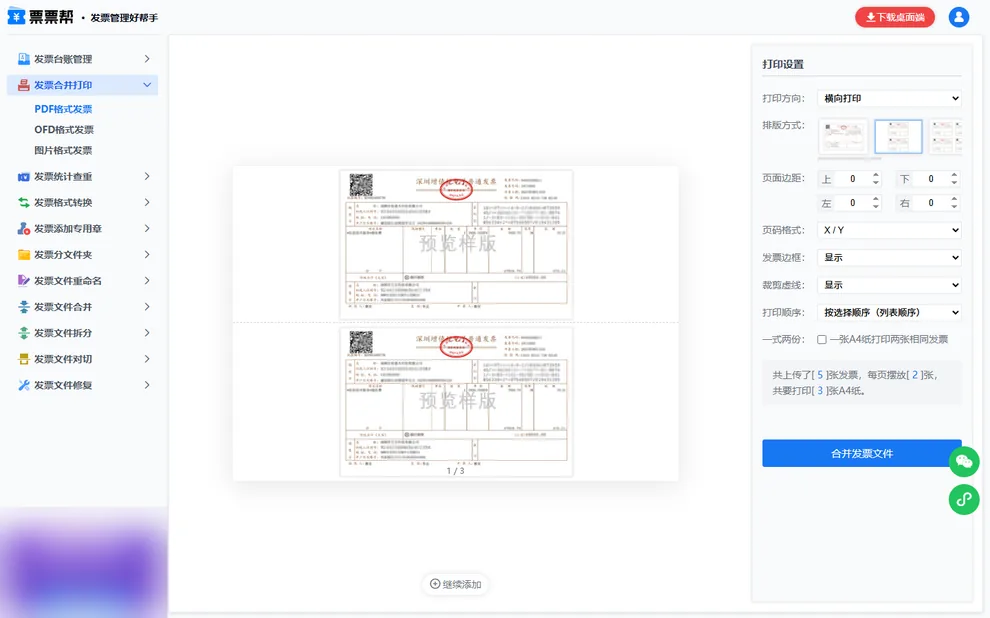This screenshot has height=618, width=990.
Task: Click the 票票帮 logo icon
Action: click(x=16, y=16)
